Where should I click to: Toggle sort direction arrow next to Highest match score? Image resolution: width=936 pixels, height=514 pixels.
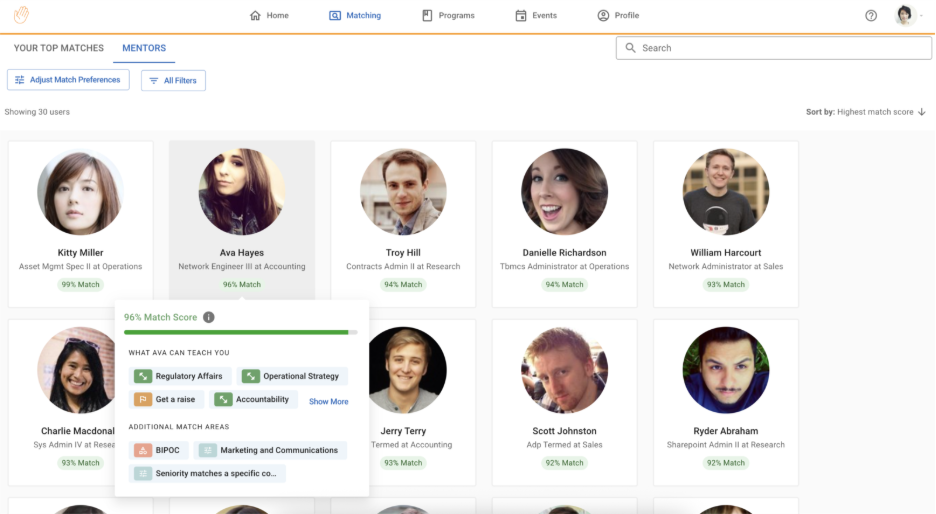pyautogui.click(x=922, y=112)
